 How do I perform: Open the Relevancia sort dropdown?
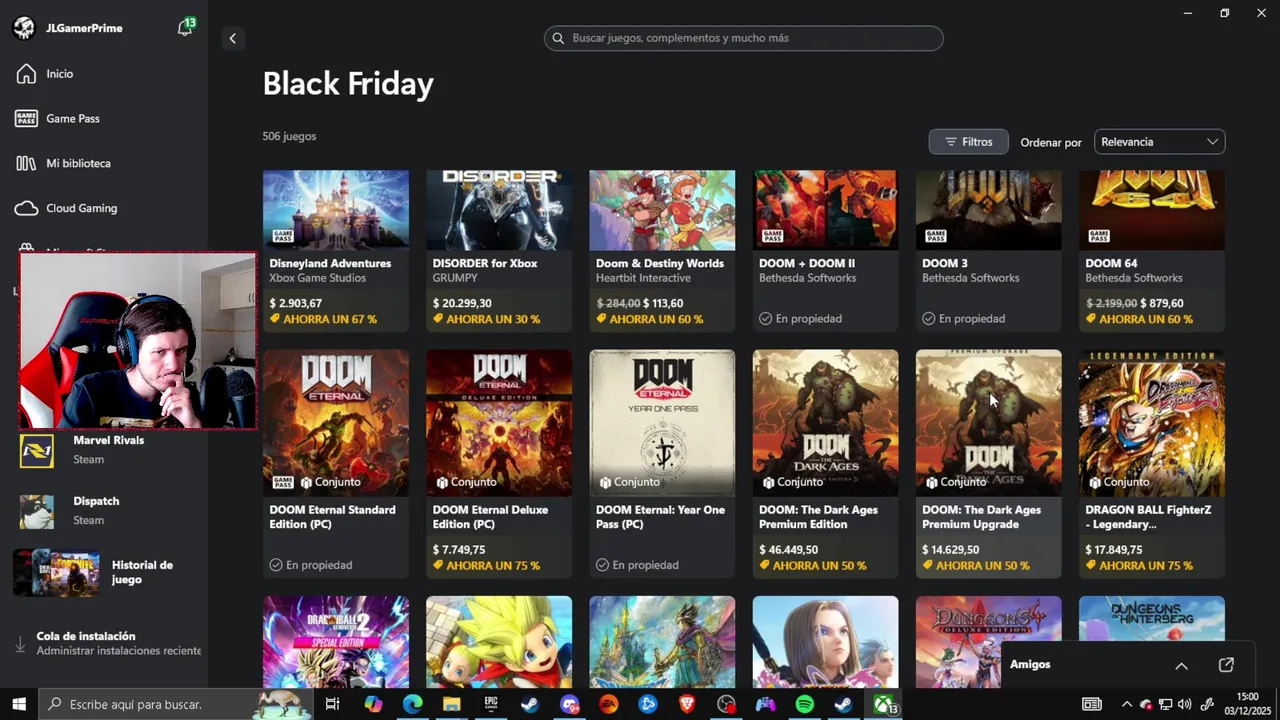[x=1160, y=142]
